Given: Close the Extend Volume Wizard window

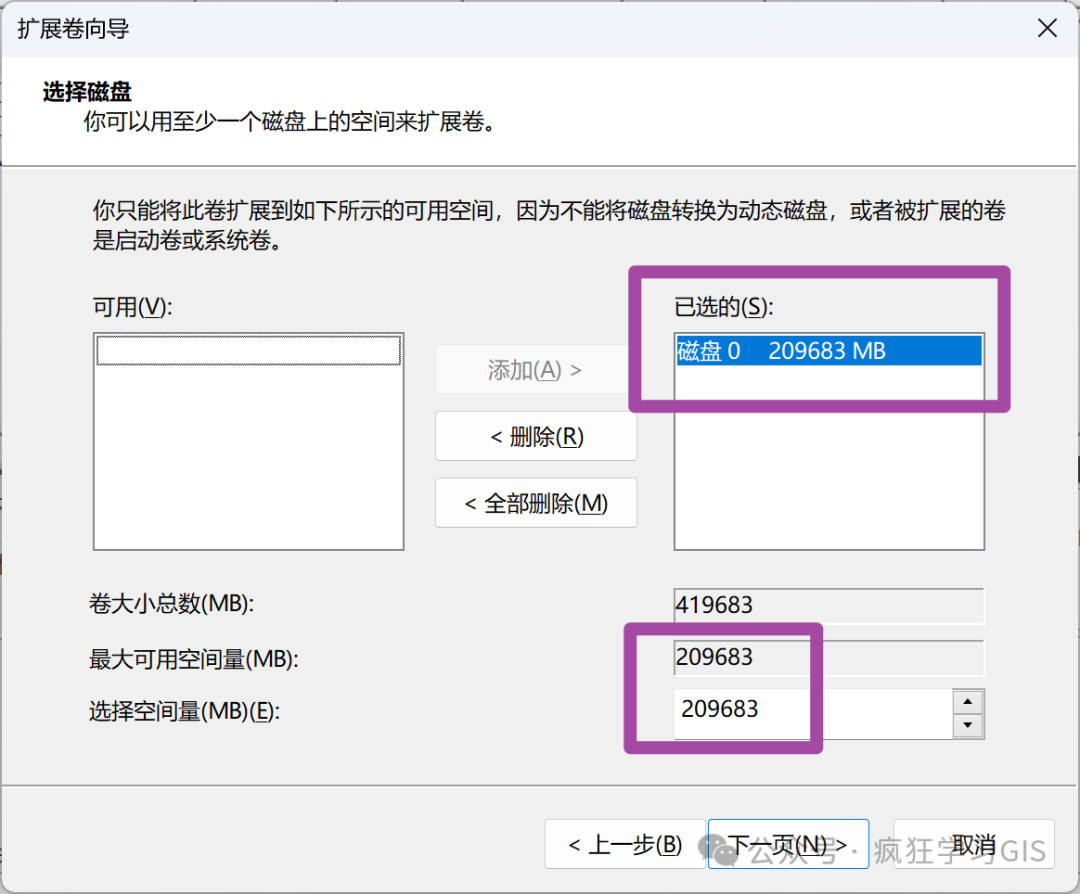Looking at the screenshot, I should pos(1047,28).
